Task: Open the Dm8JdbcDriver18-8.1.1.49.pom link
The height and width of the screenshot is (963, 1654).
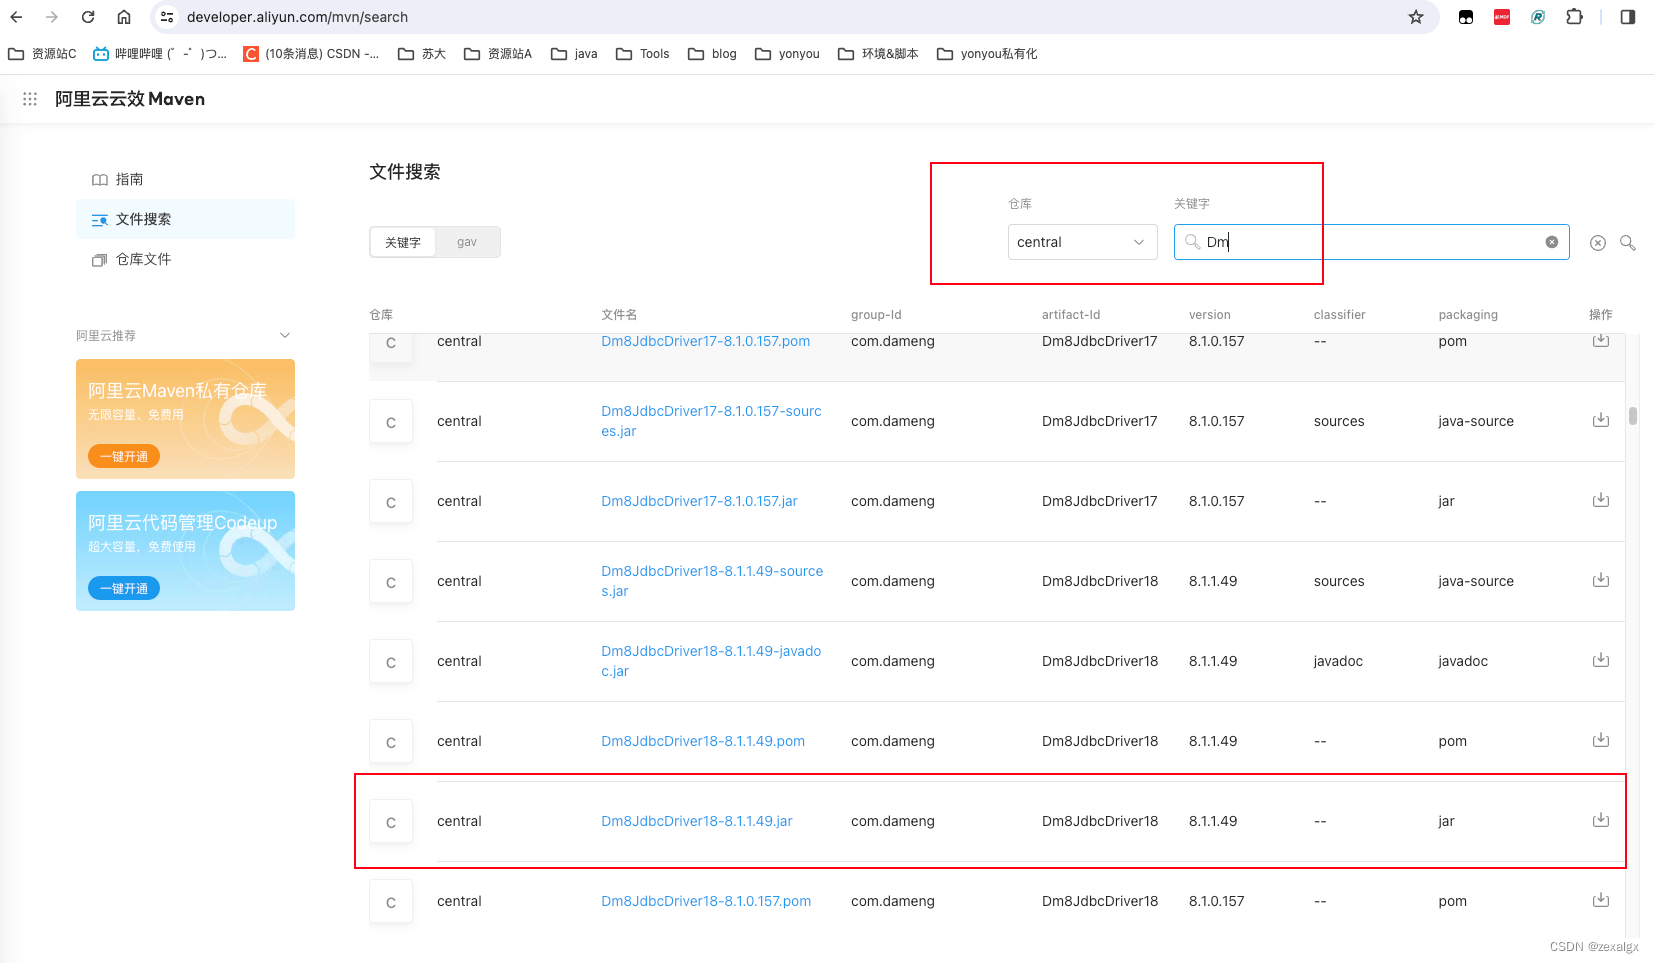Action: click(x=703, y=741)
